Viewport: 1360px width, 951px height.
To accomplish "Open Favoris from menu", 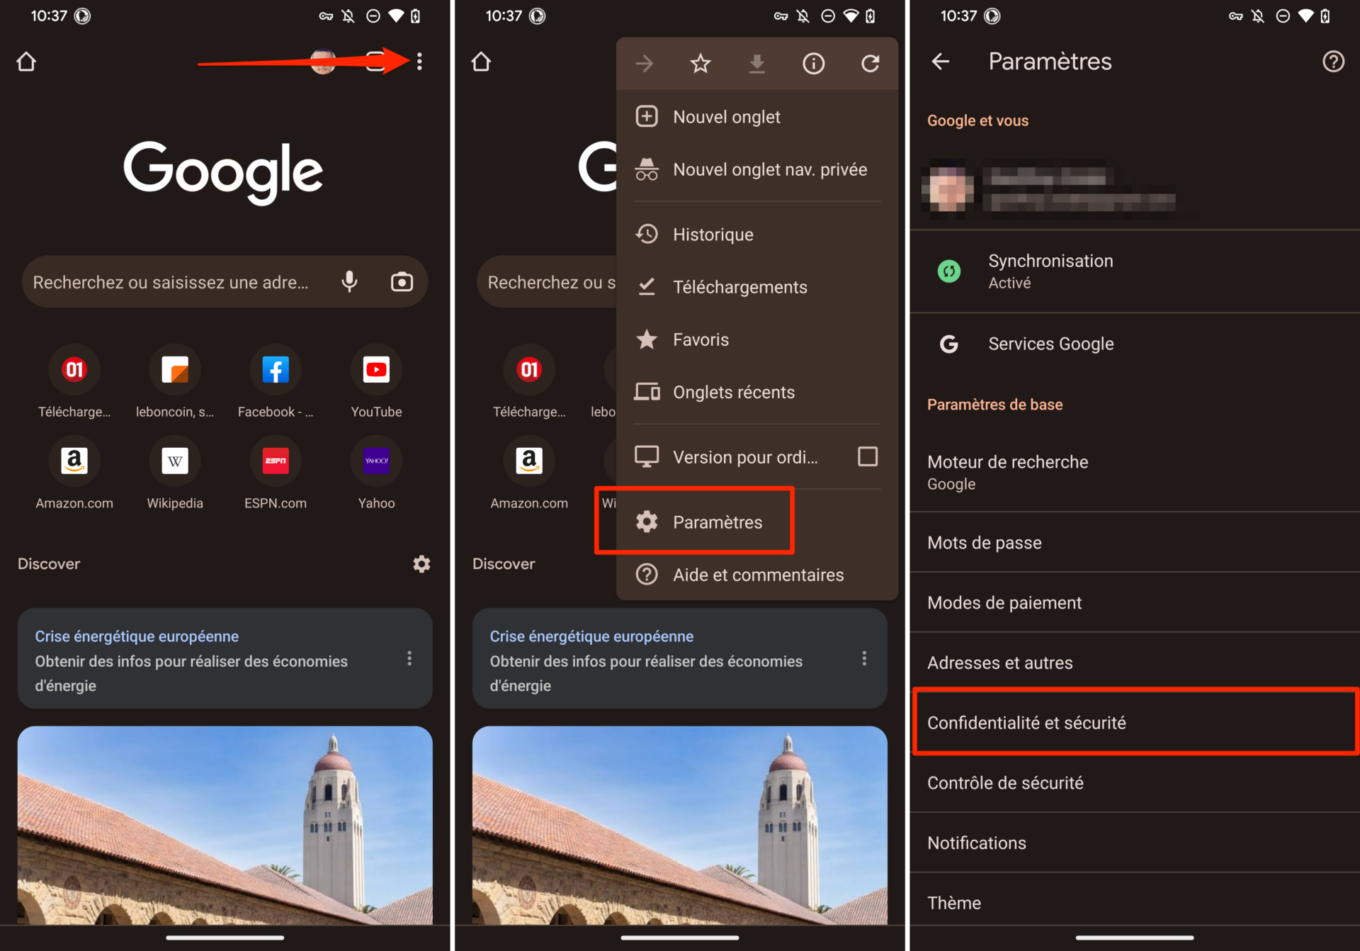I will click(757, 340).
